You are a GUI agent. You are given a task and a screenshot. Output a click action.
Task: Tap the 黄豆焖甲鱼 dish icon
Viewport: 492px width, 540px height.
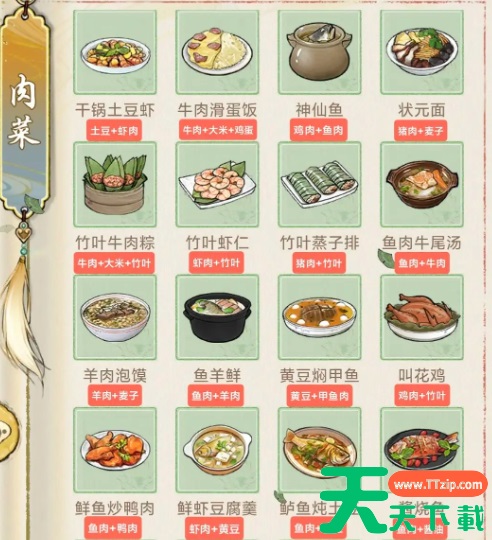click(320, 317)
